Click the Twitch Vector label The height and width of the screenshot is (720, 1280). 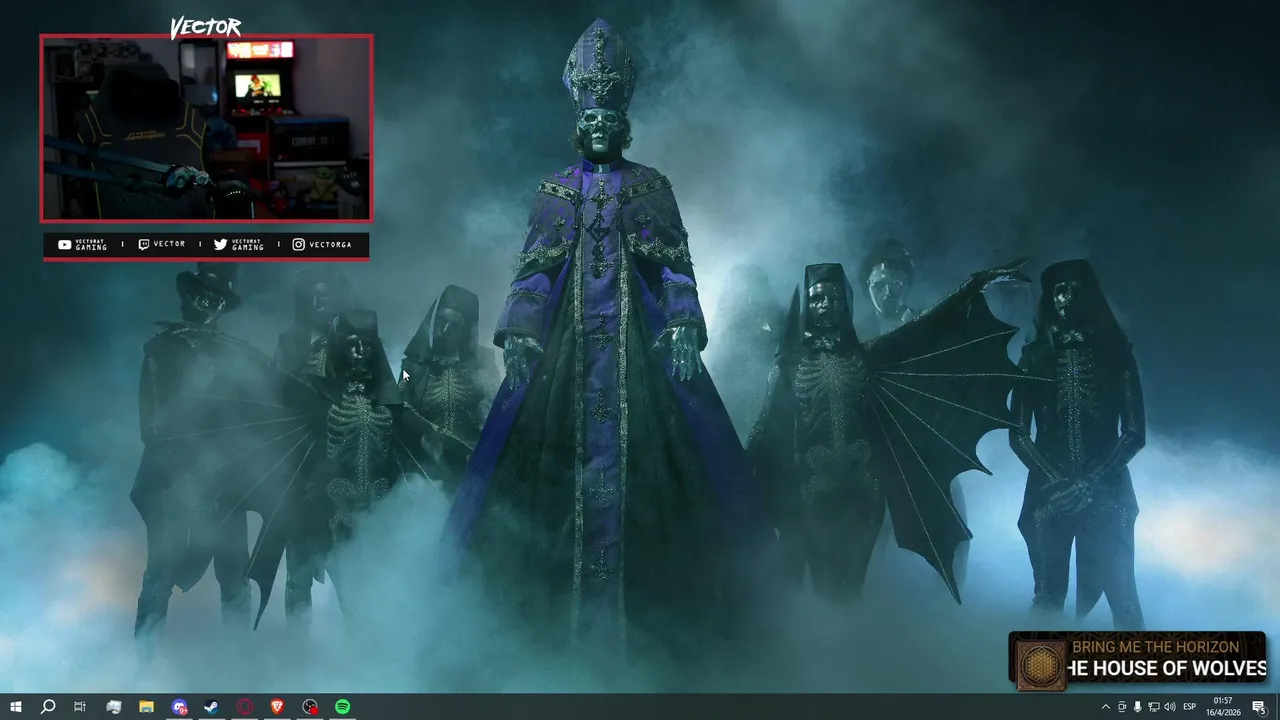click(161, 244)
